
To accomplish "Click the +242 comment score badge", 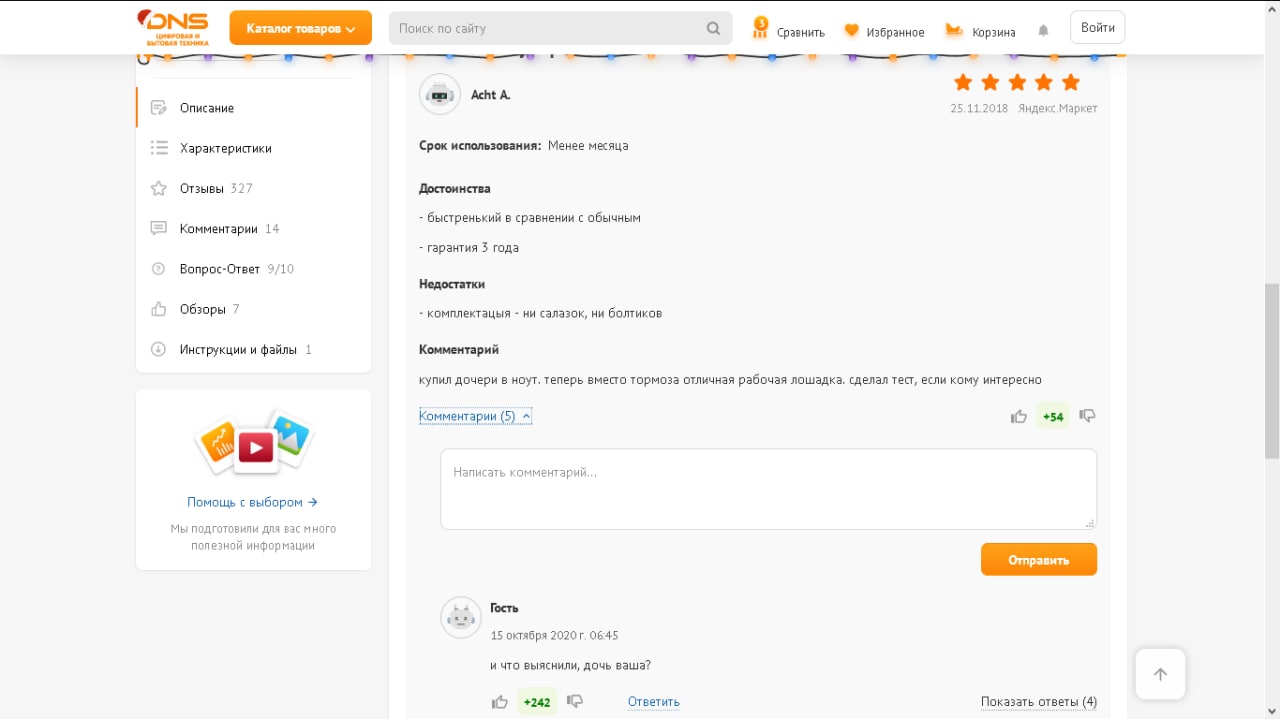I will [537, 702].
